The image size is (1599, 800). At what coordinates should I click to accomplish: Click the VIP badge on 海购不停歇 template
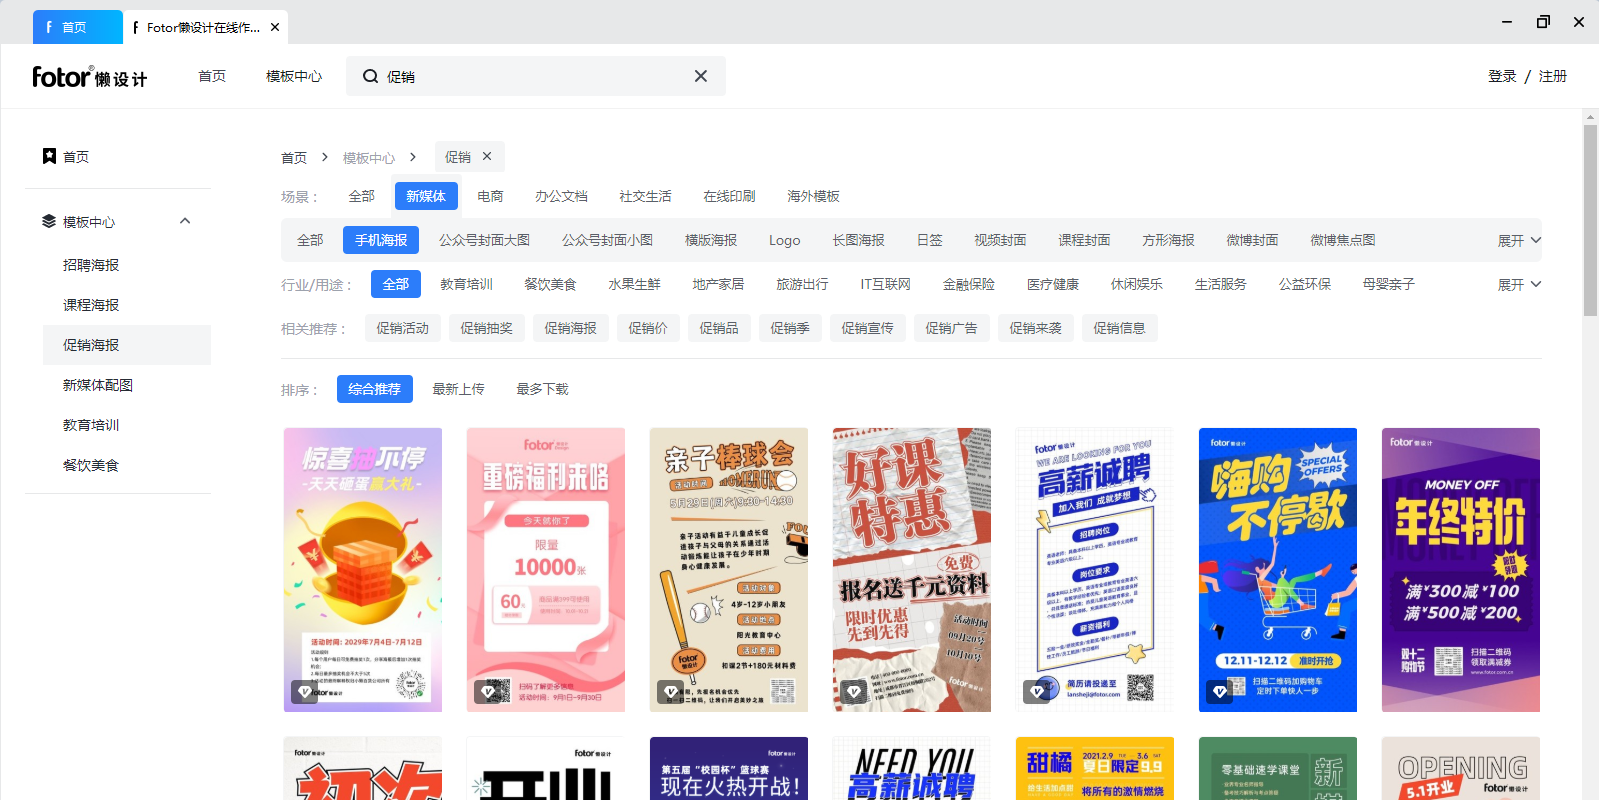[x=1219, y=691]
